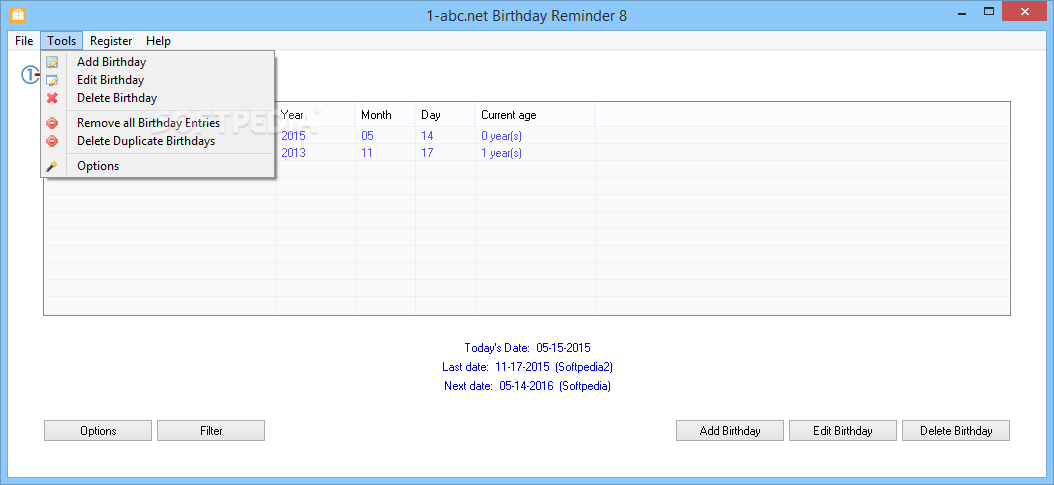This screenshot has height=485, width=1054.
Task: Close the Birthday Reminder window
Action: [1025, 12]
